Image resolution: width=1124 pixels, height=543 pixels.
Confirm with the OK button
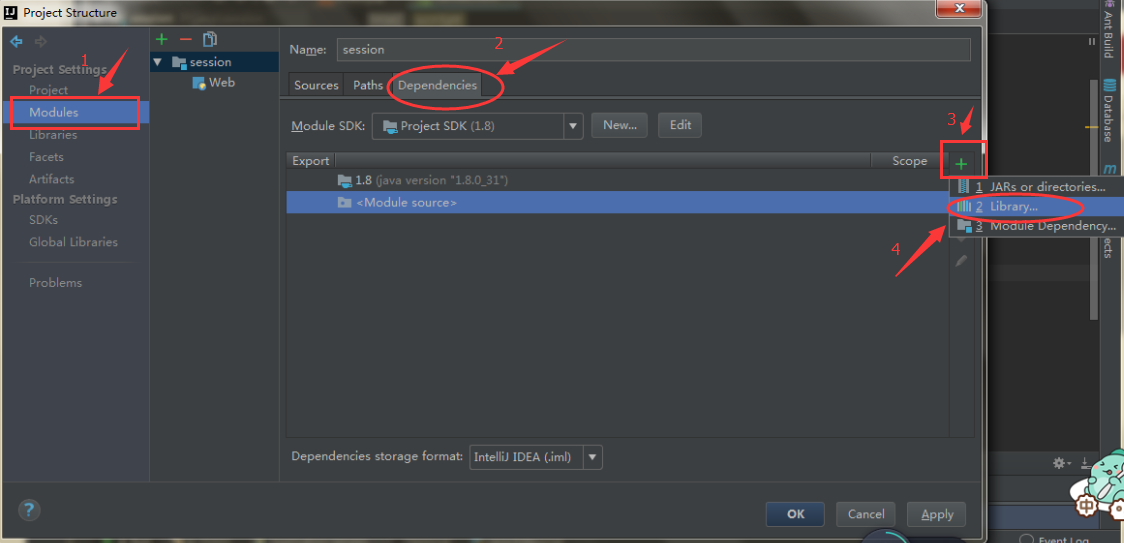pos(795,514)
